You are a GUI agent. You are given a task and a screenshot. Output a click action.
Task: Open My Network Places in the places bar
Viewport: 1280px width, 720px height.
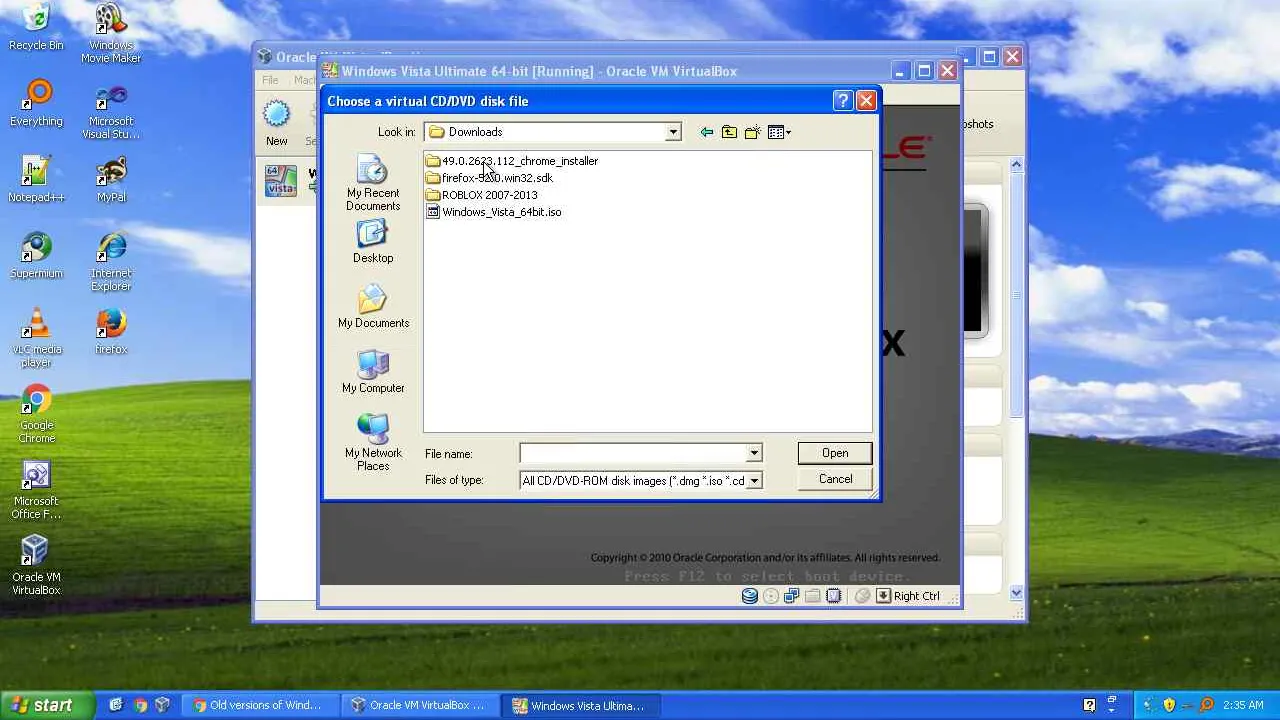373,443
